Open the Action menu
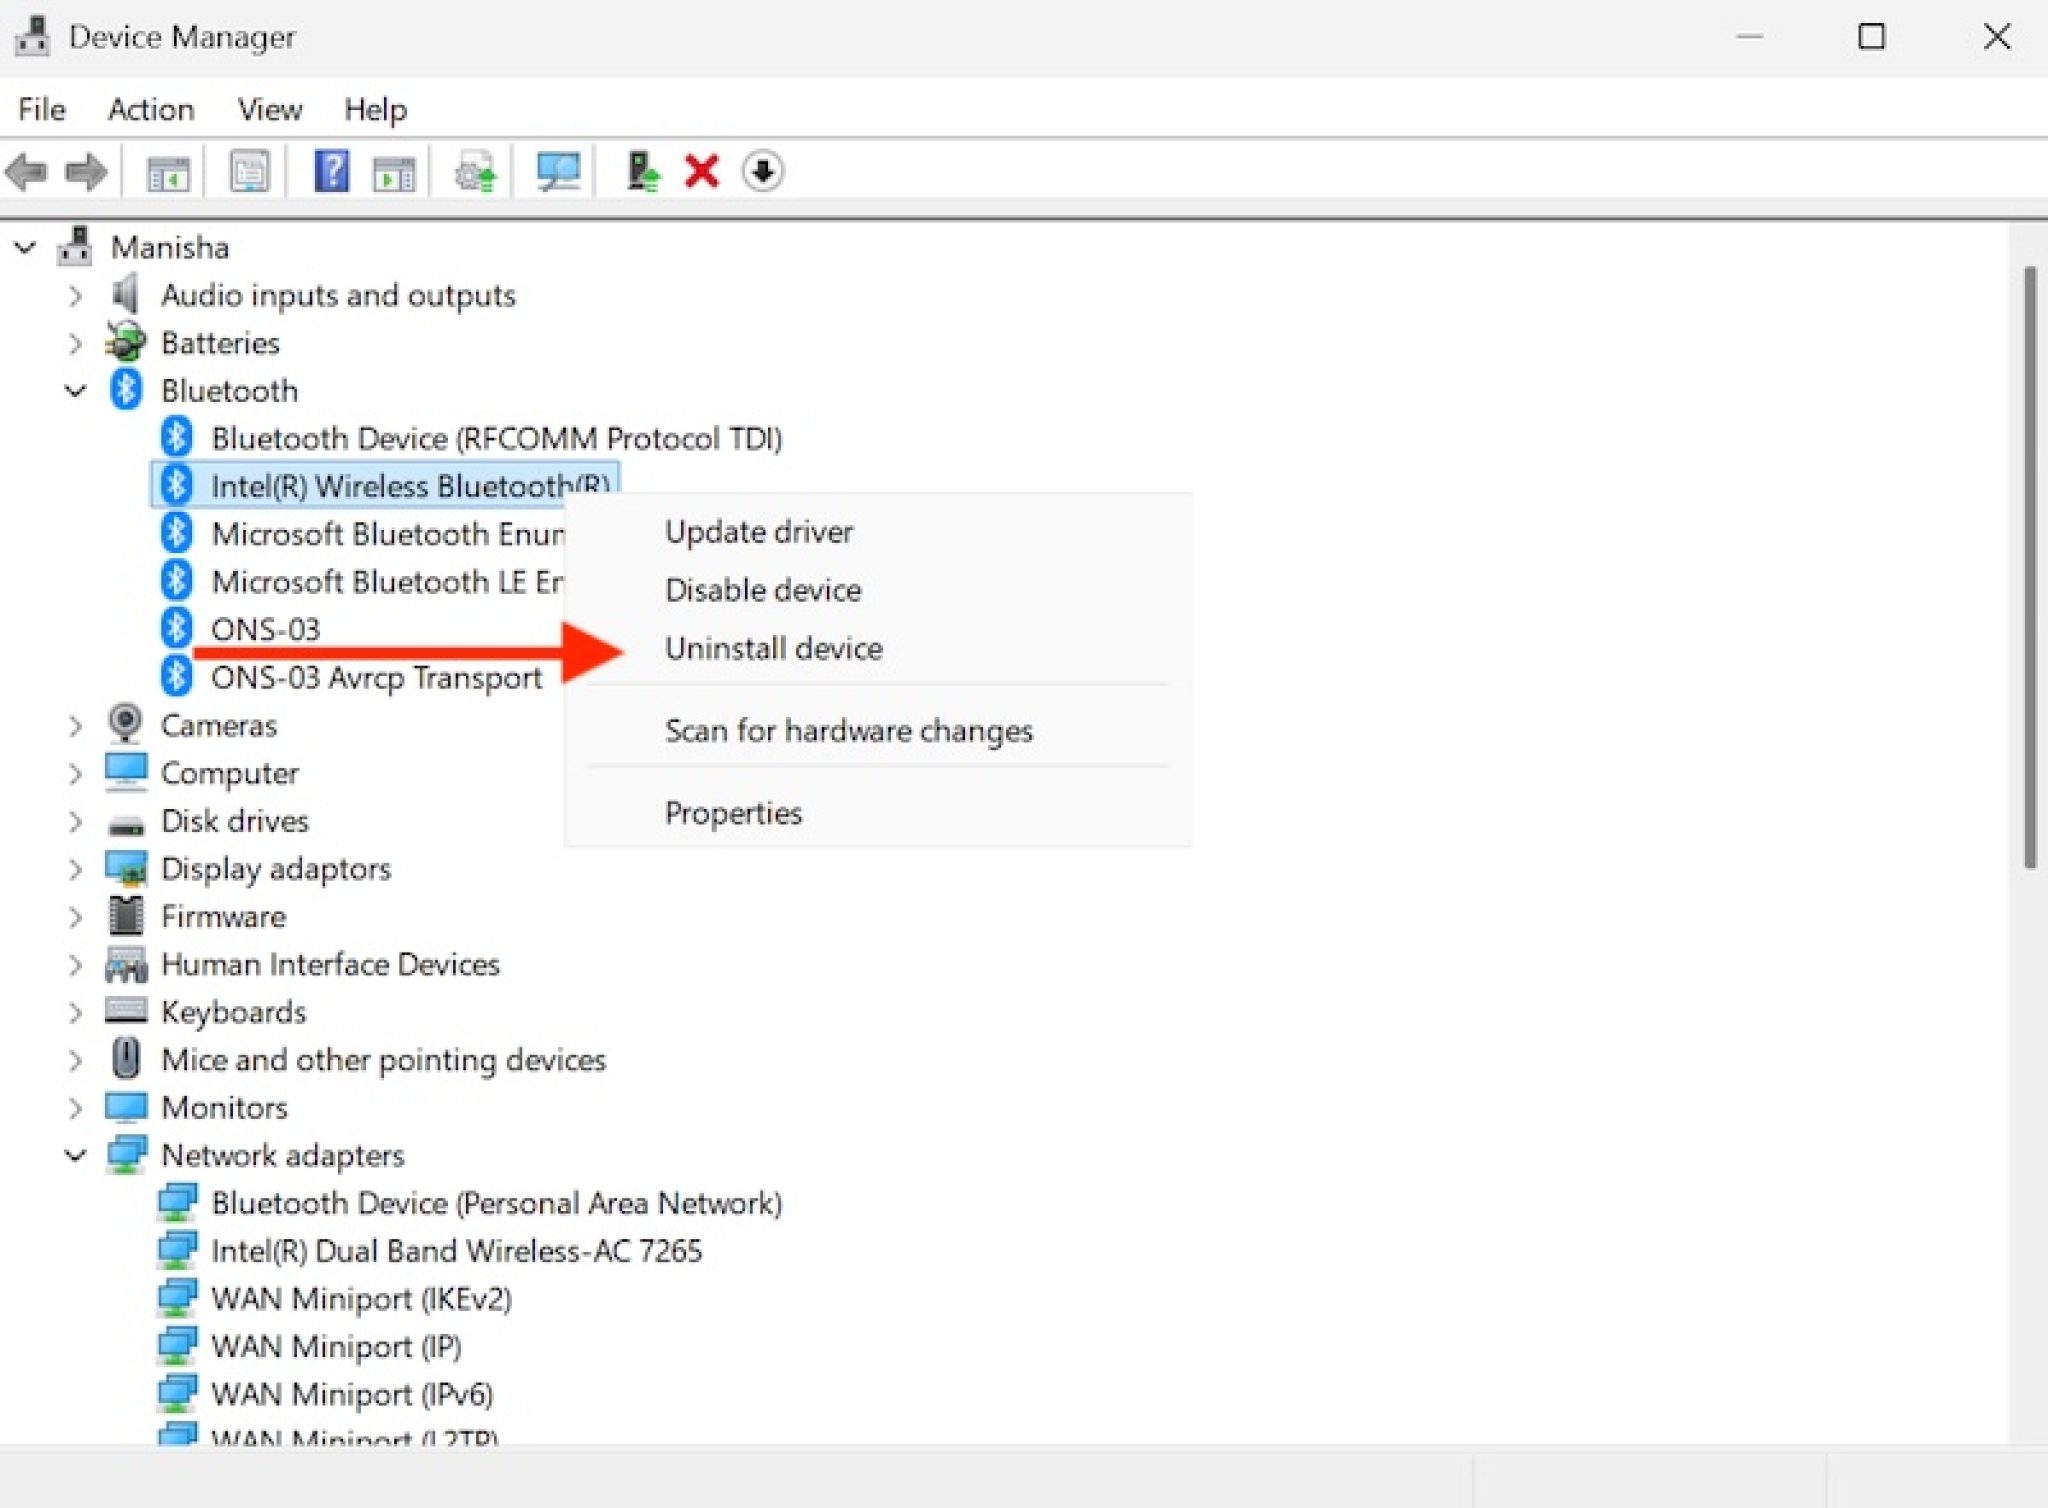 (x=151, y=109)
